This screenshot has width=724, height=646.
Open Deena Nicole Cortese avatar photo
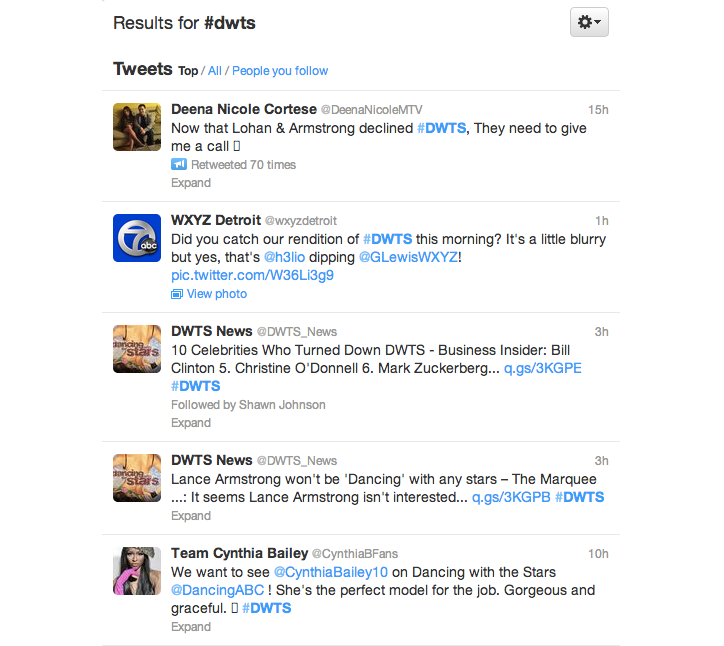point(137,127)
